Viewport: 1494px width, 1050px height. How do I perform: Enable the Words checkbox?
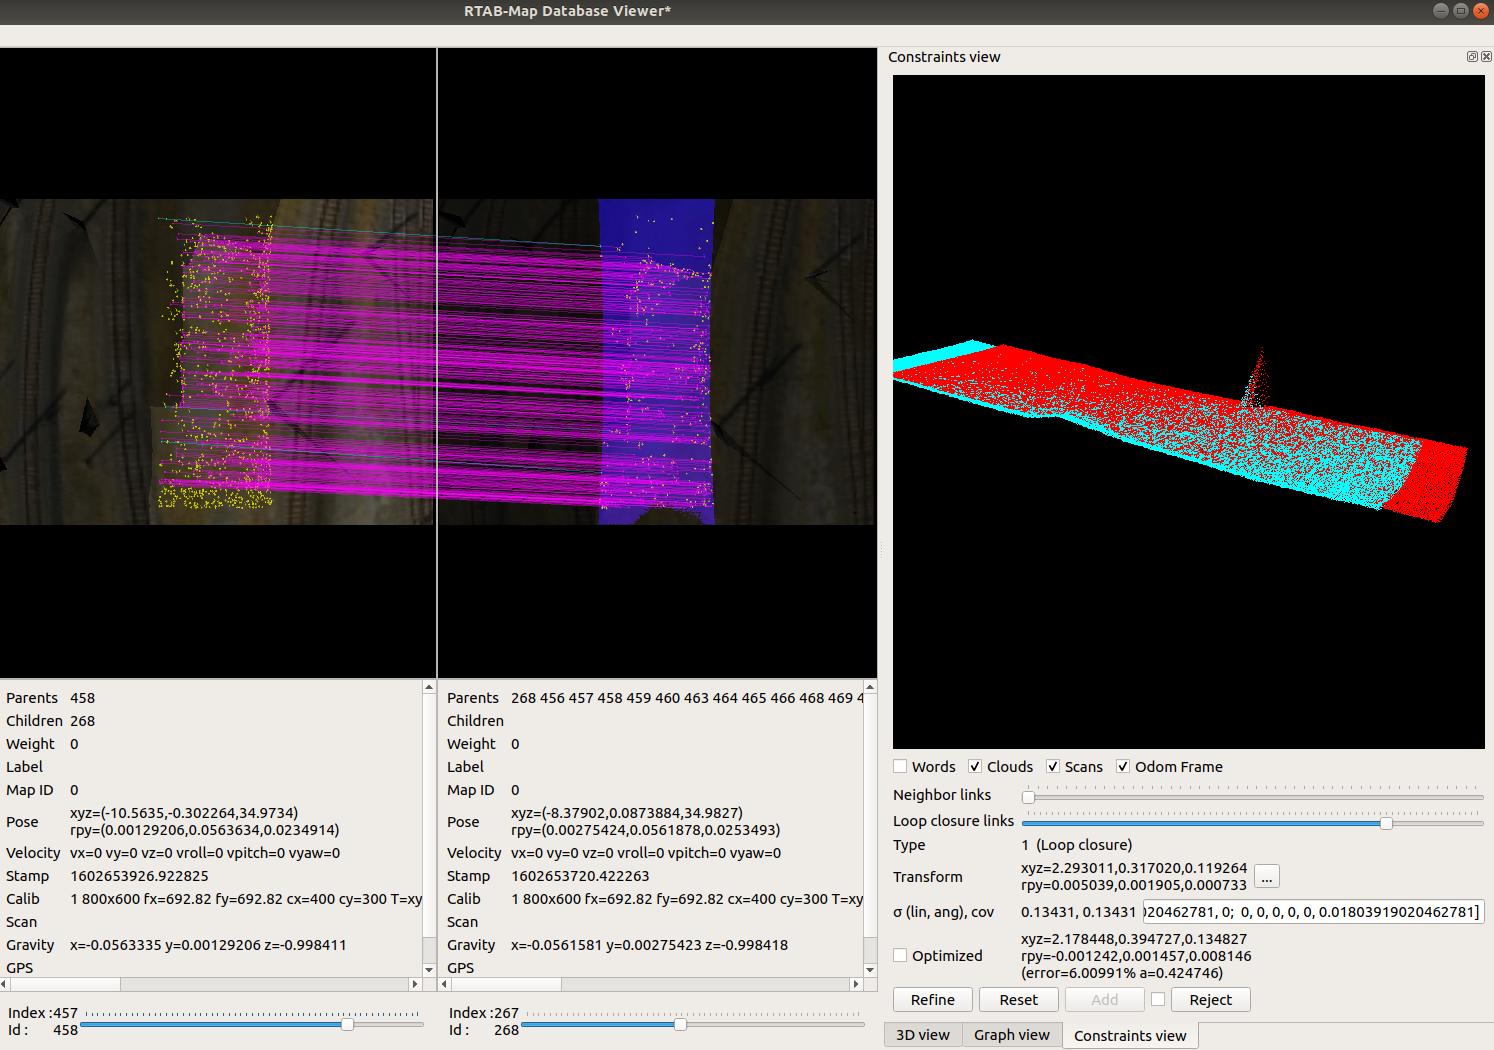pos(900,767)
